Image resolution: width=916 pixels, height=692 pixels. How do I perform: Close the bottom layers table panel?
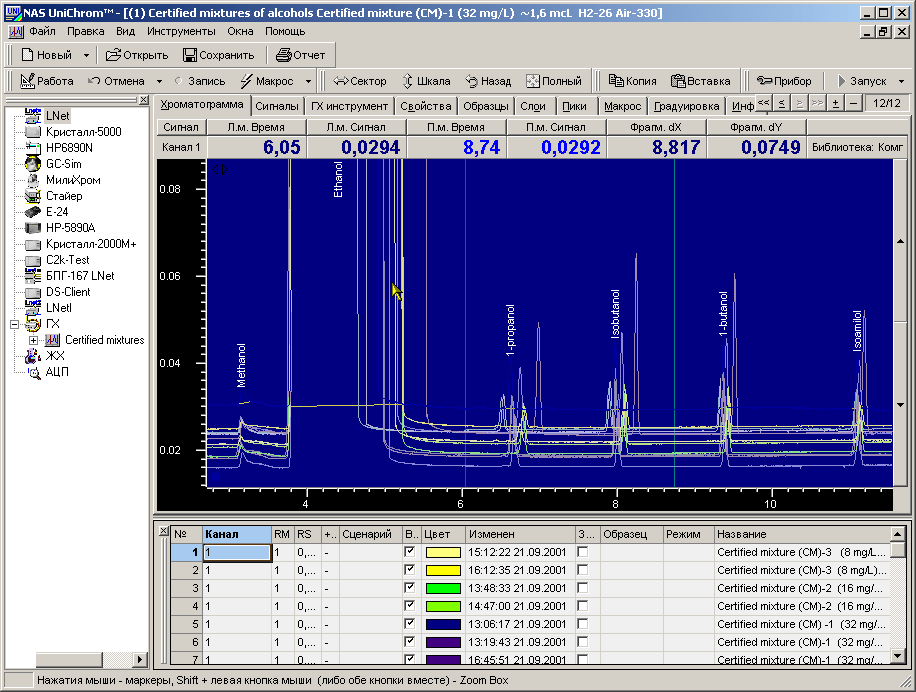(163, 531)
